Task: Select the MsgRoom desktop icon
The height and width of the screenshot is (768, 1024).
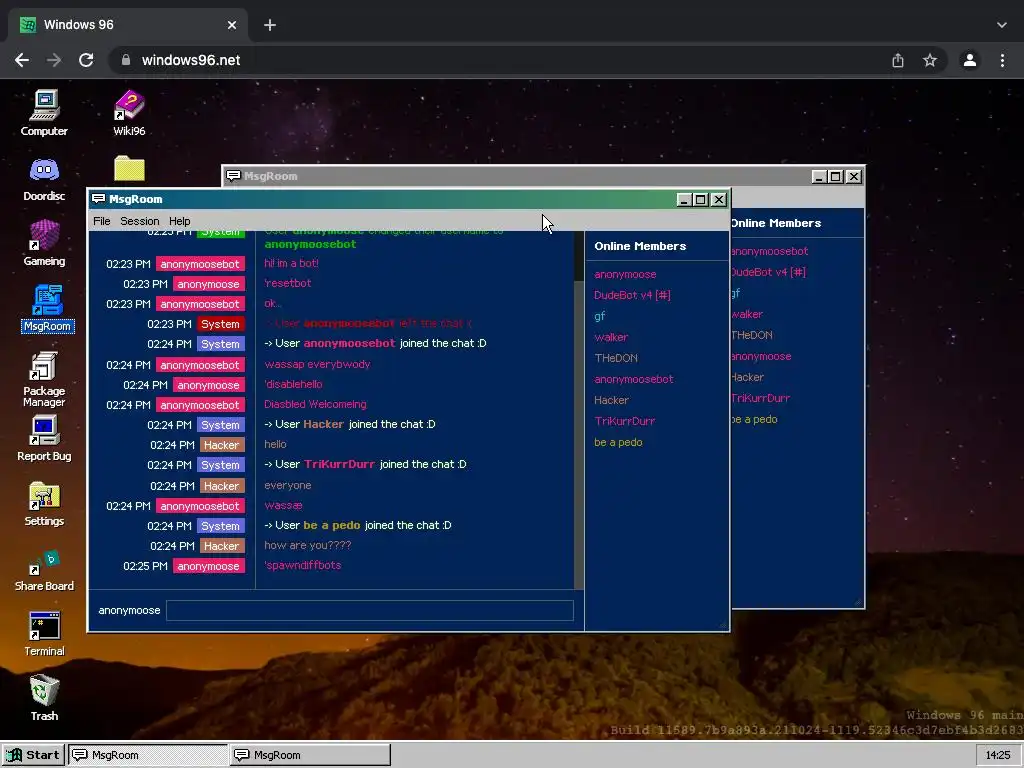Action: click(x=47, y=308)
